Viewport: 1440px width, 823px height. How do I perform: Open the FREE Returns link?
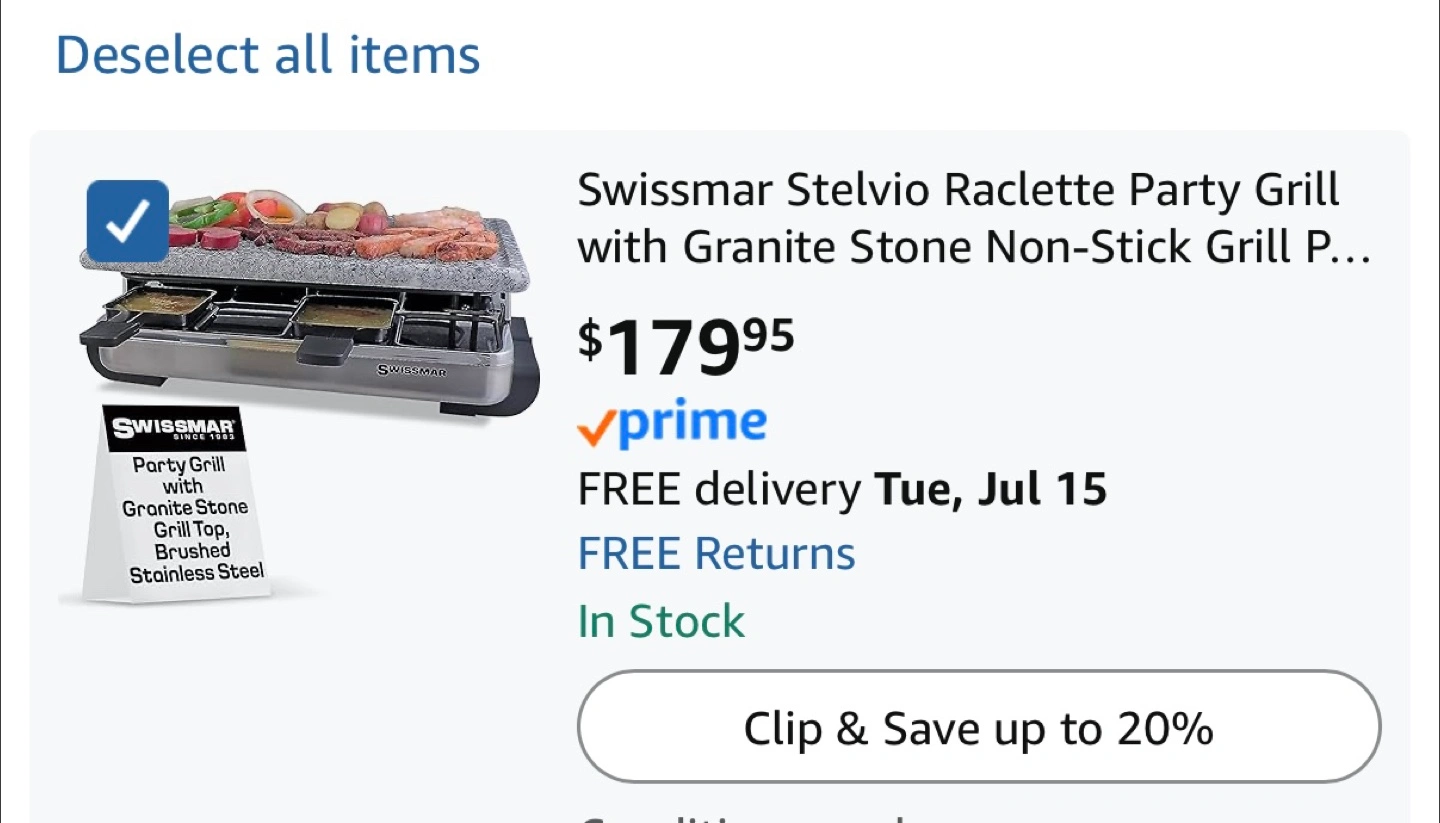[717, 553]
